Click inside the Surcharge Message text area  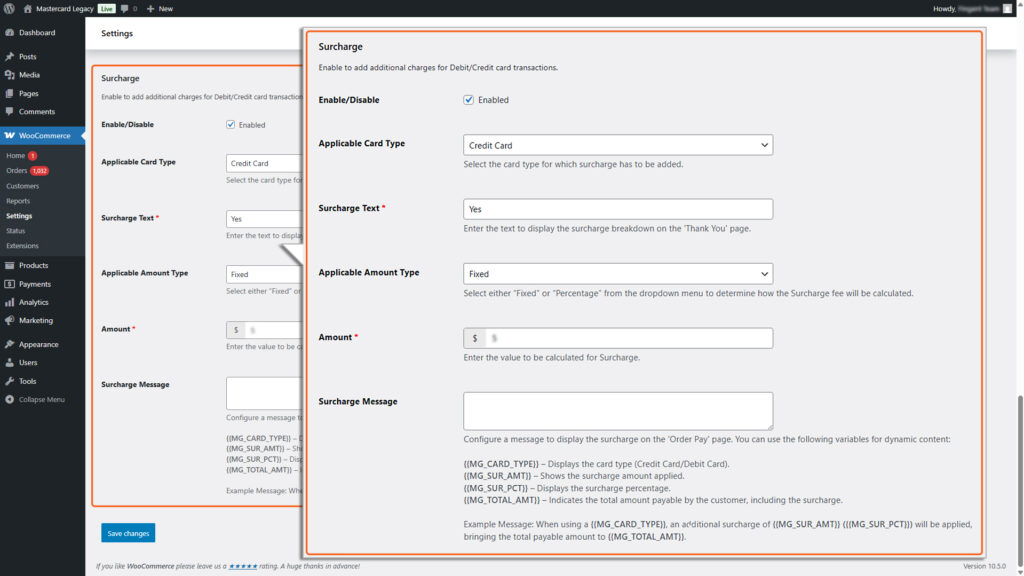(x=617, y=411)
